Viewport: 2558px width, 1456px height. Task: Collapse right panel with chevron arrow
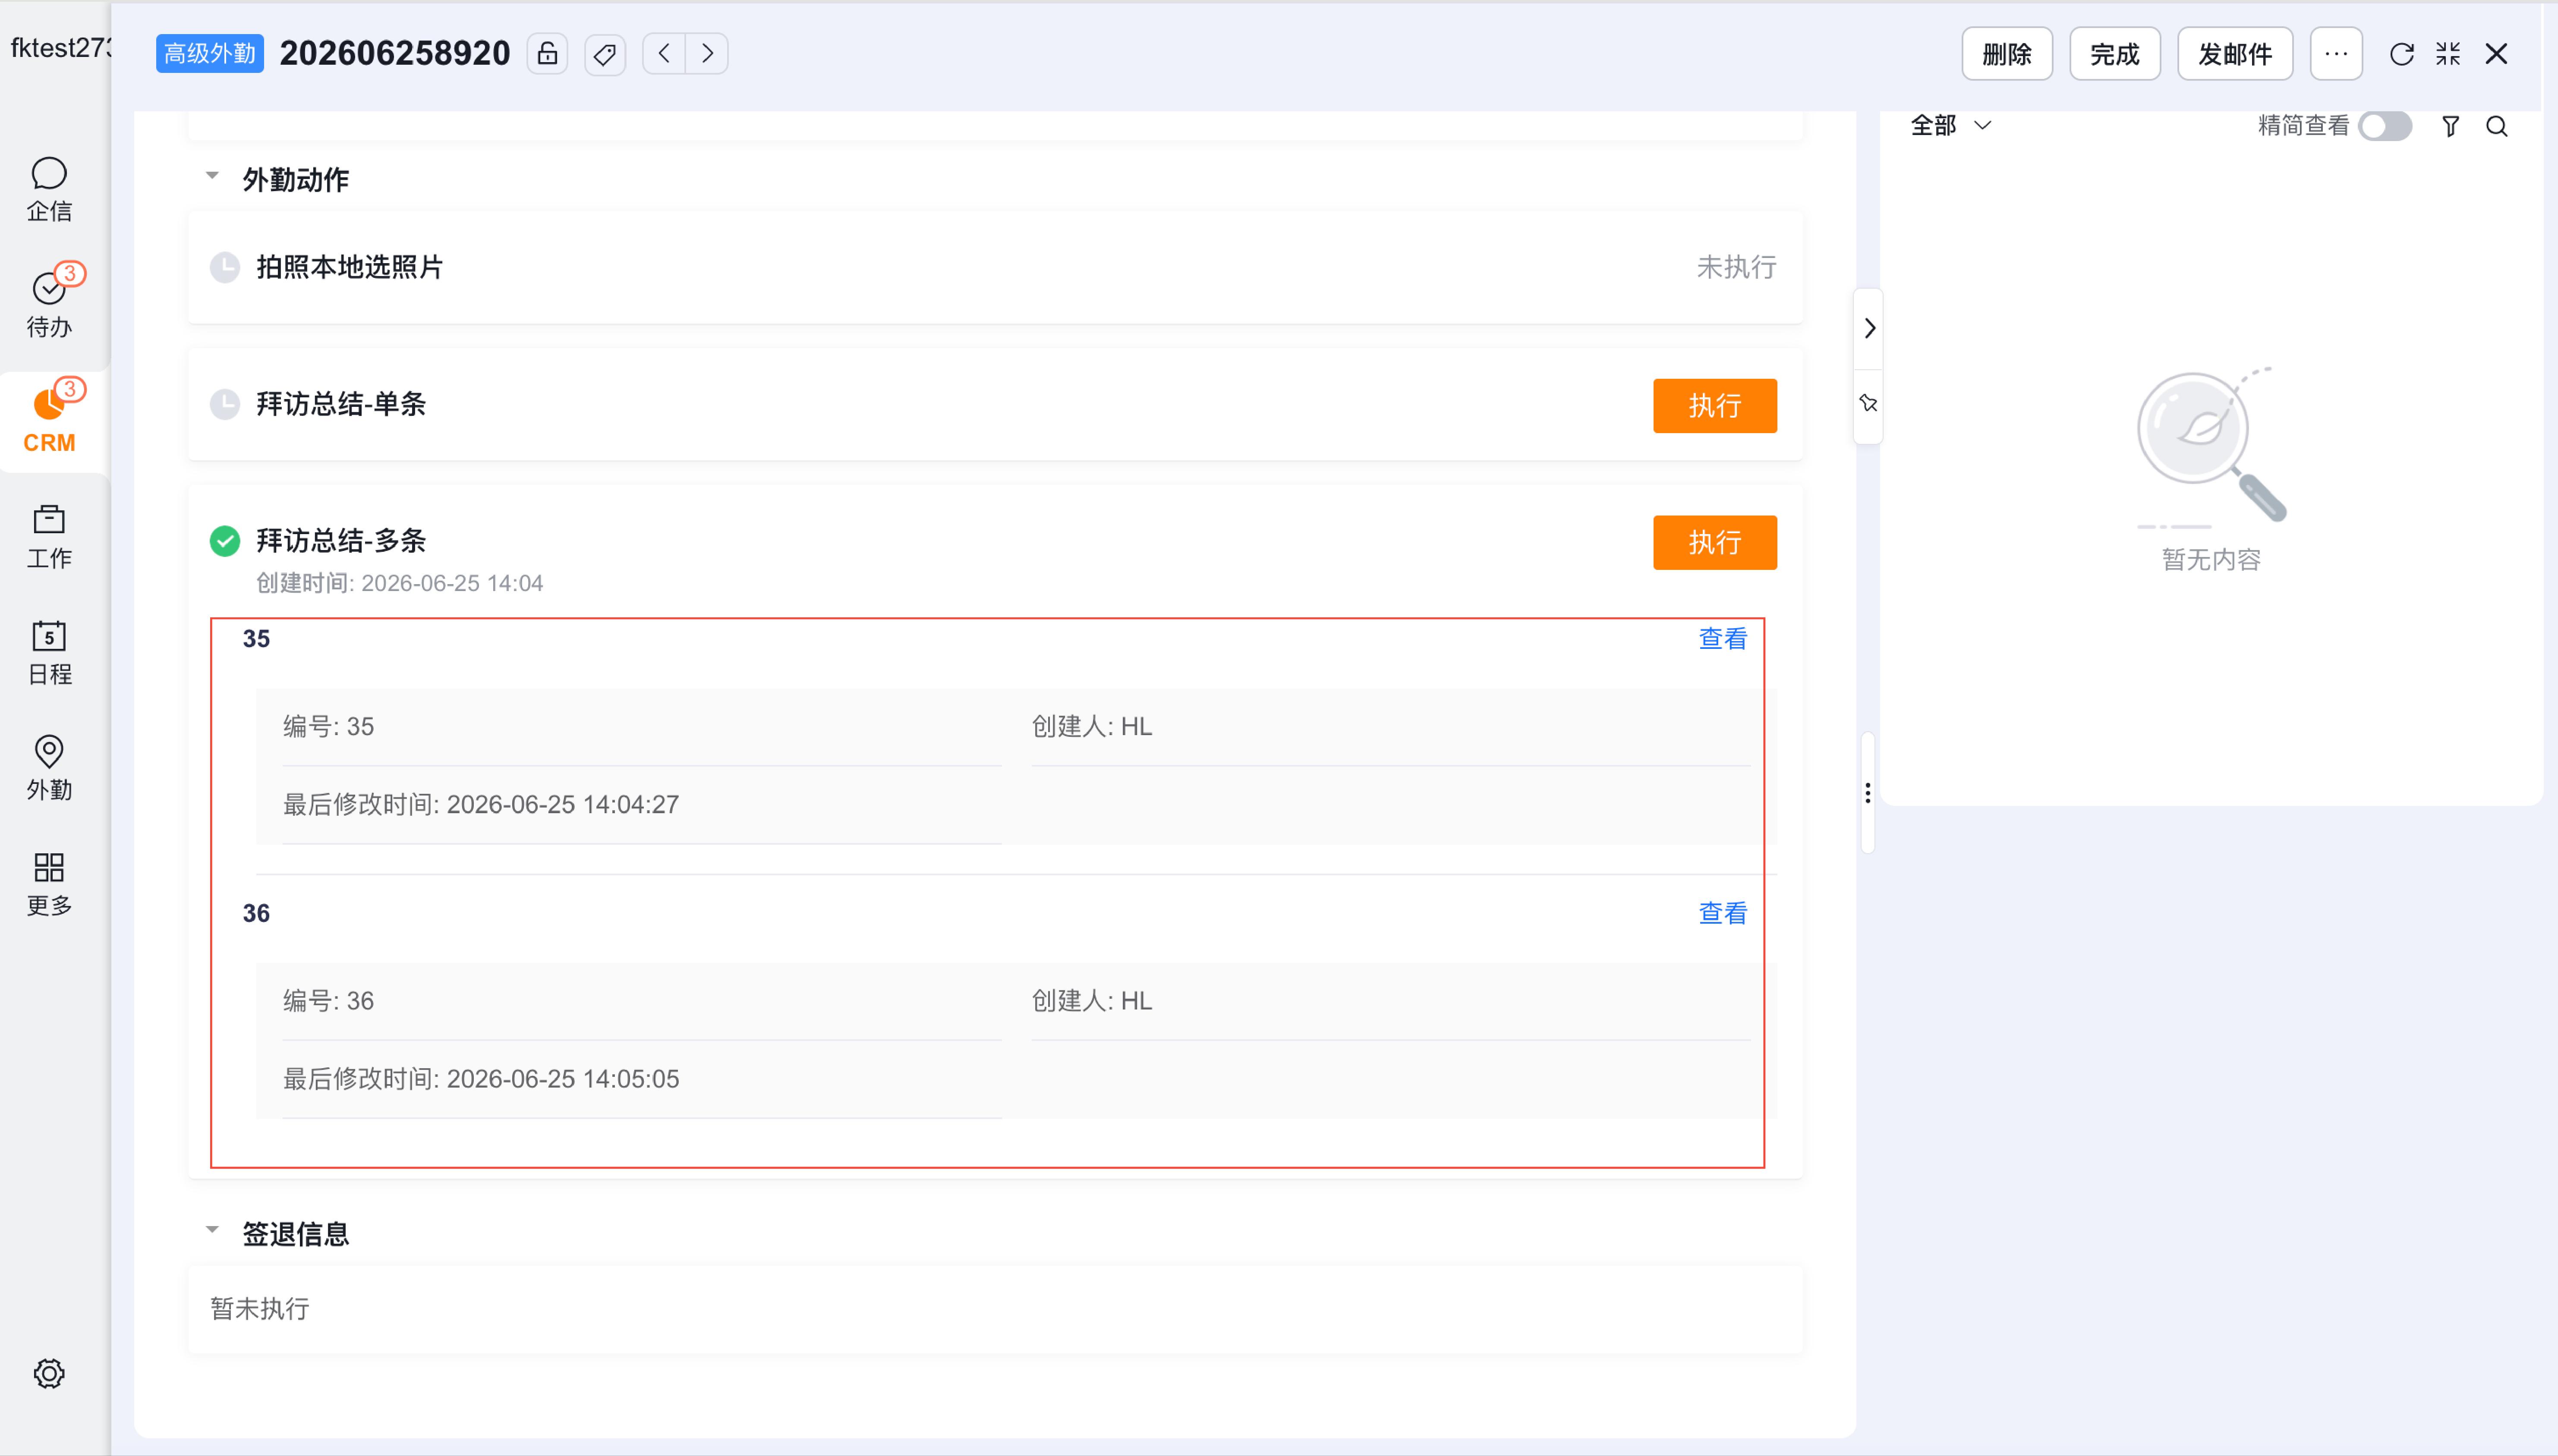[1869, 328]
